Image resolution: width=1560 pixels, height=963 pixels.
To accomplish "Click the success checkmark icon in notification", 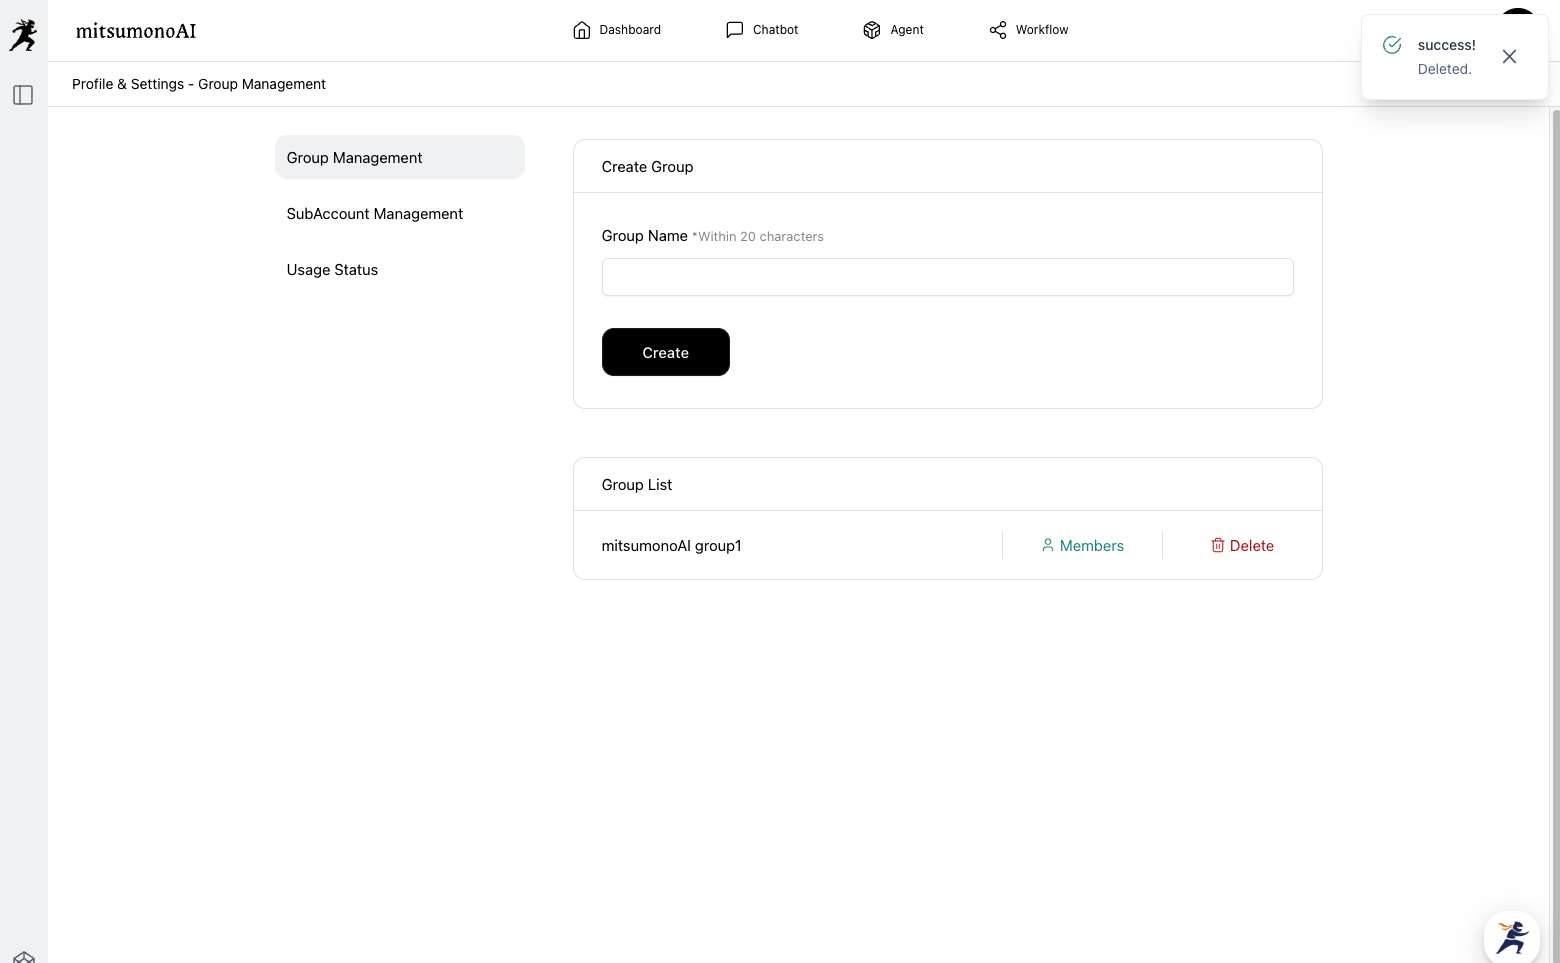I will point(1392,45).
